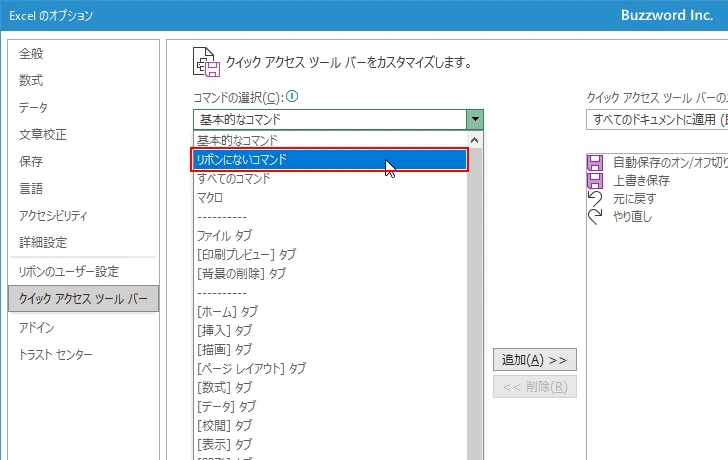This screenshot has height=460, width=728.
Task: Click the << 削除(R) button
Action: pos(535,387)
